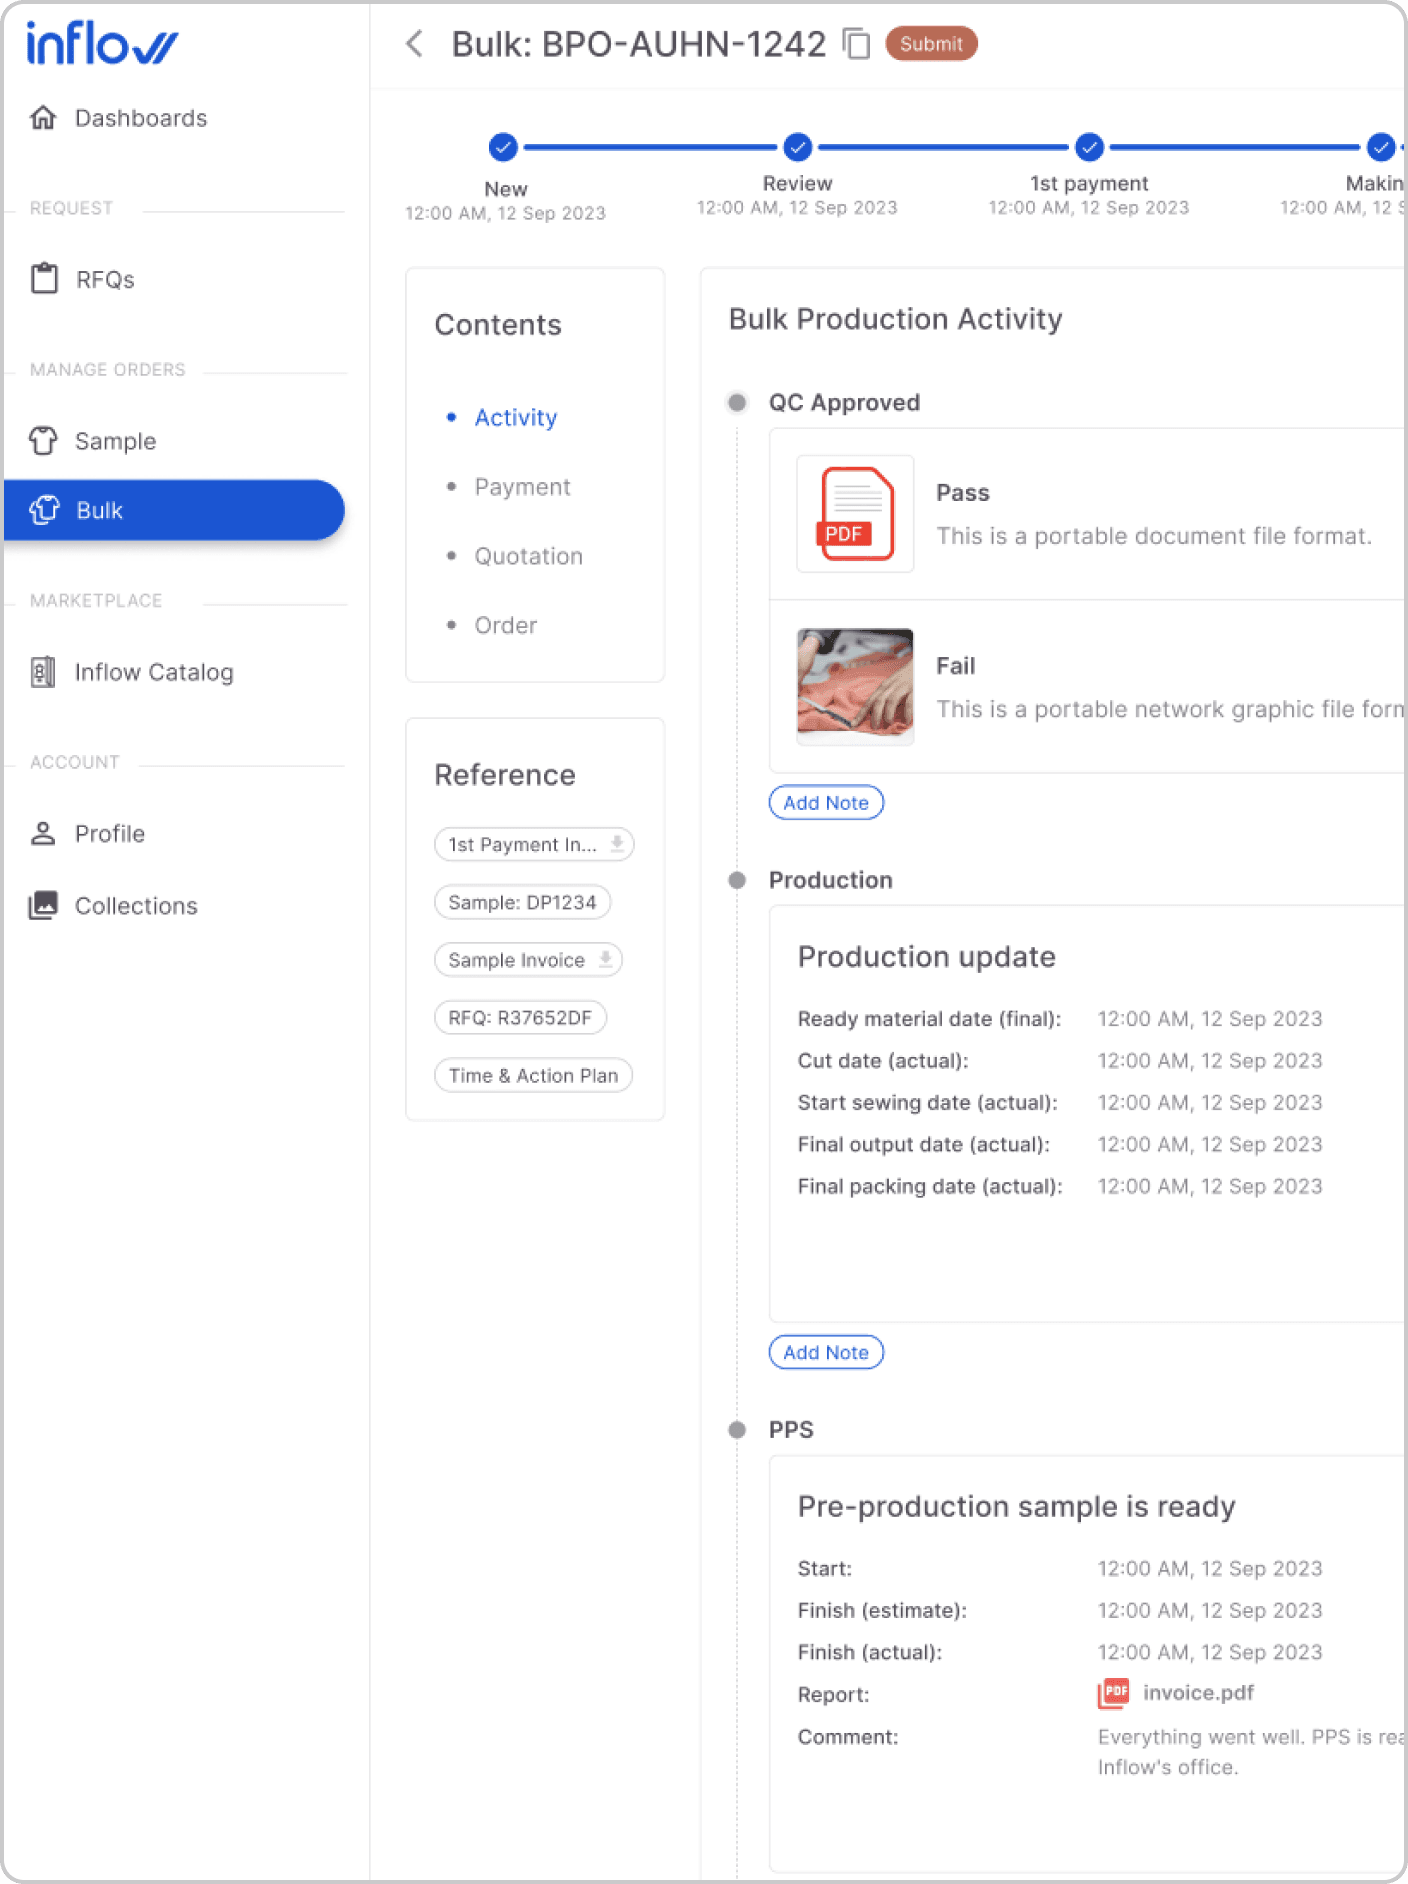This screenshot has width=1408, height=1884.
Task: Jump to Quotation in Contents list
Action: [528, 556]
